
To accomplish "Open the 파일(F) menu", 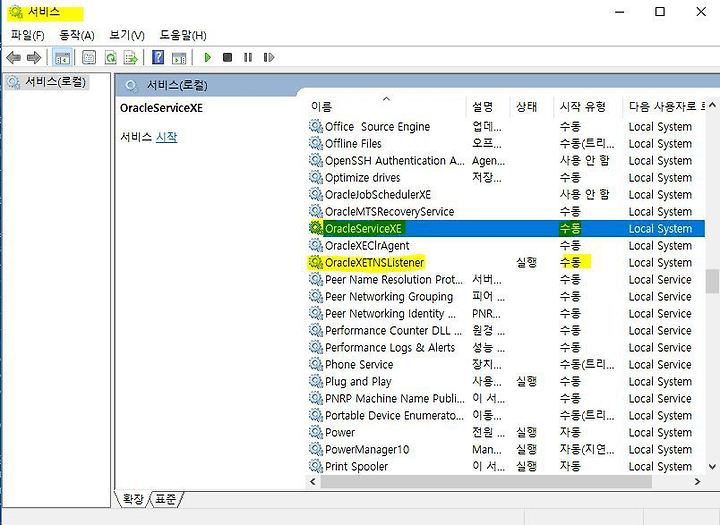I will tap(28, 35).
